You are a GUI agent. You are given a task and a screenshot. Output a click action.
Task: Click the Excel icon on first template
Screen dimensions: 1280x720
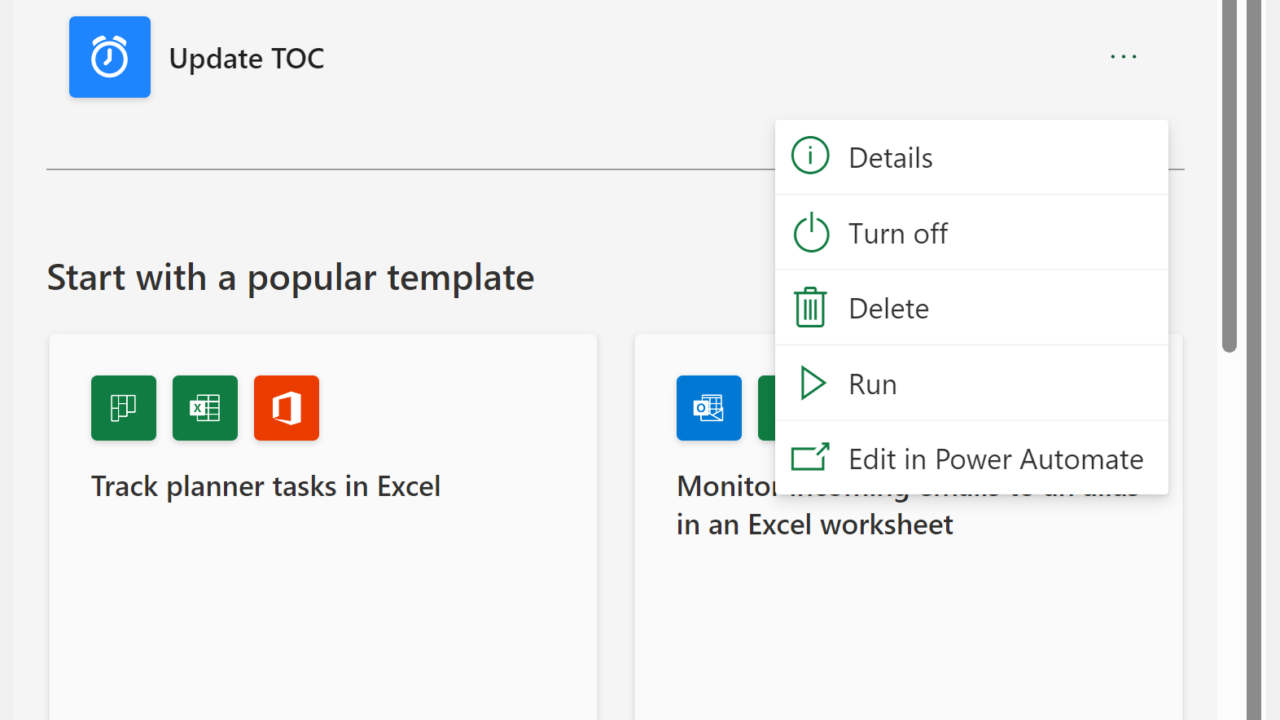click(205, 408)
